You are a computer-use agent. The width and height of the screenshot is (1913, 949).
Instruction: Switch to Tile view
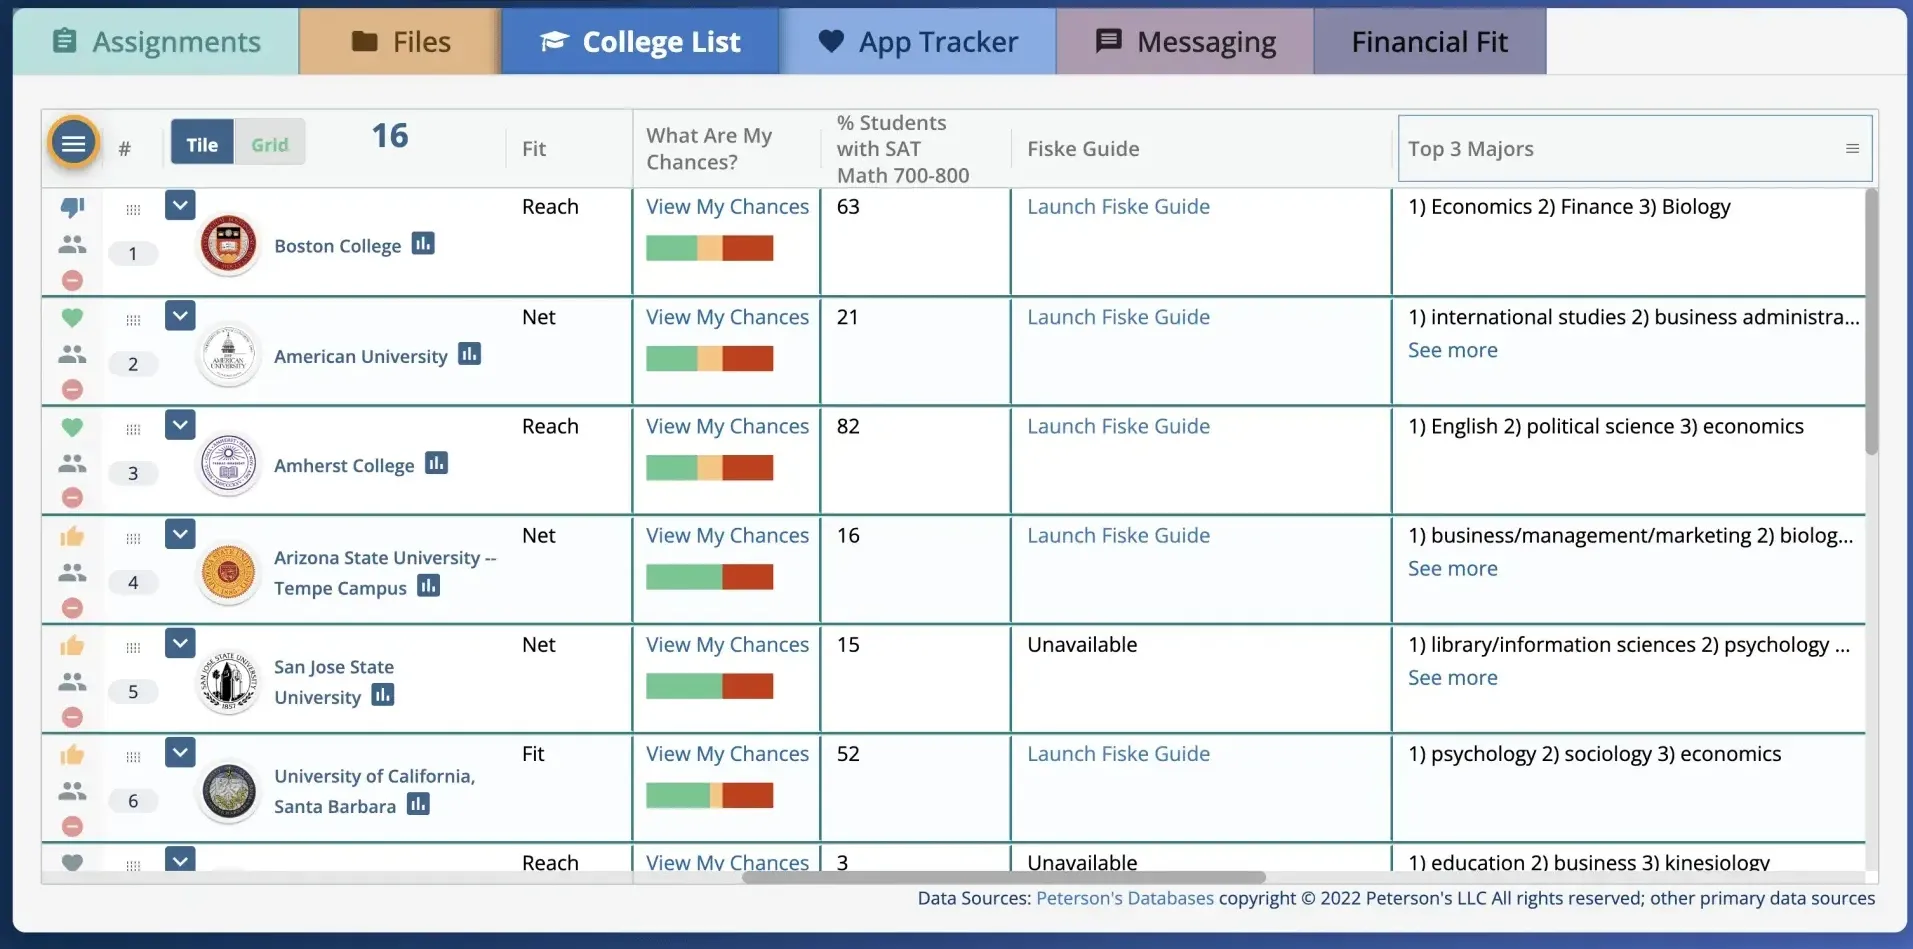click(x=202, y=144)
